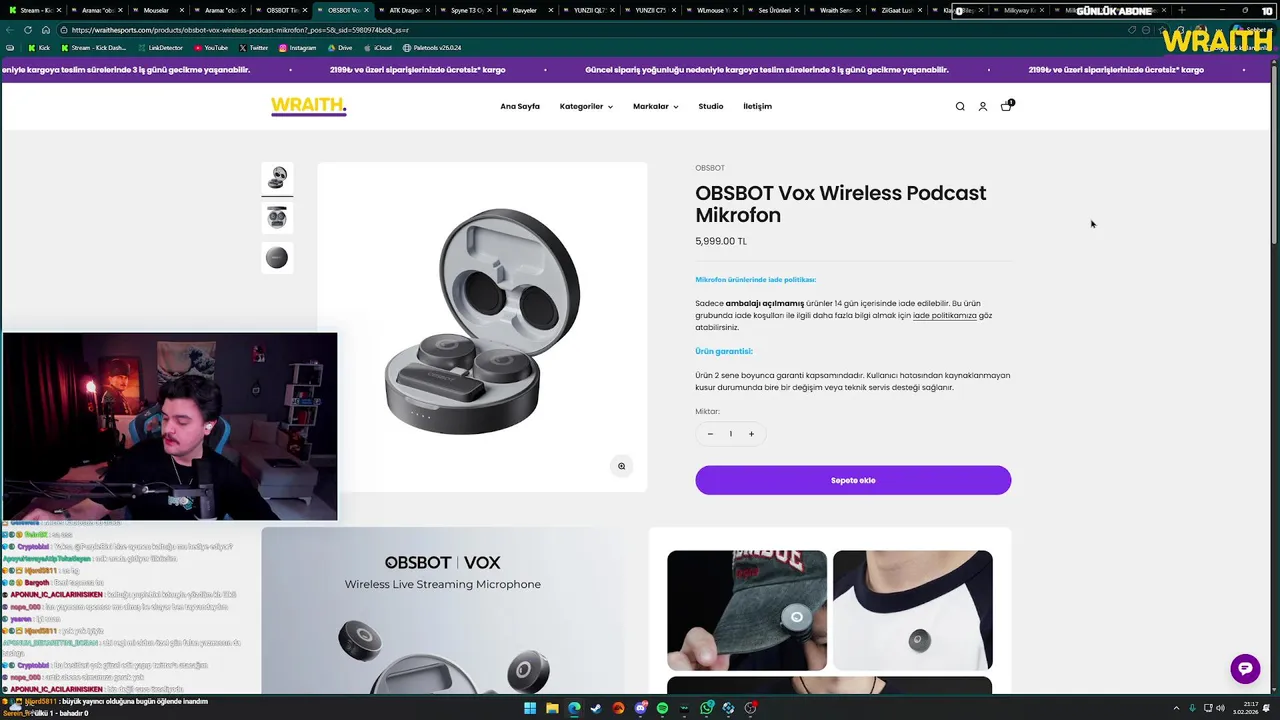Open the iCloud bookmark

tap(377, 48)
